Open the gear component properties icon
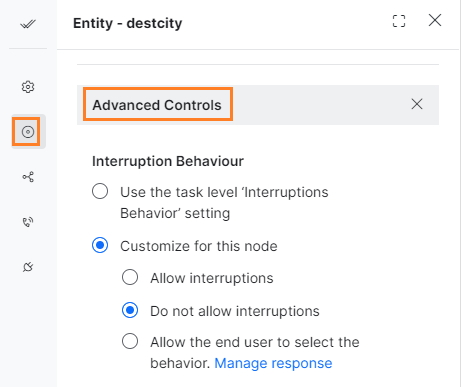 (x=28, y=87)
